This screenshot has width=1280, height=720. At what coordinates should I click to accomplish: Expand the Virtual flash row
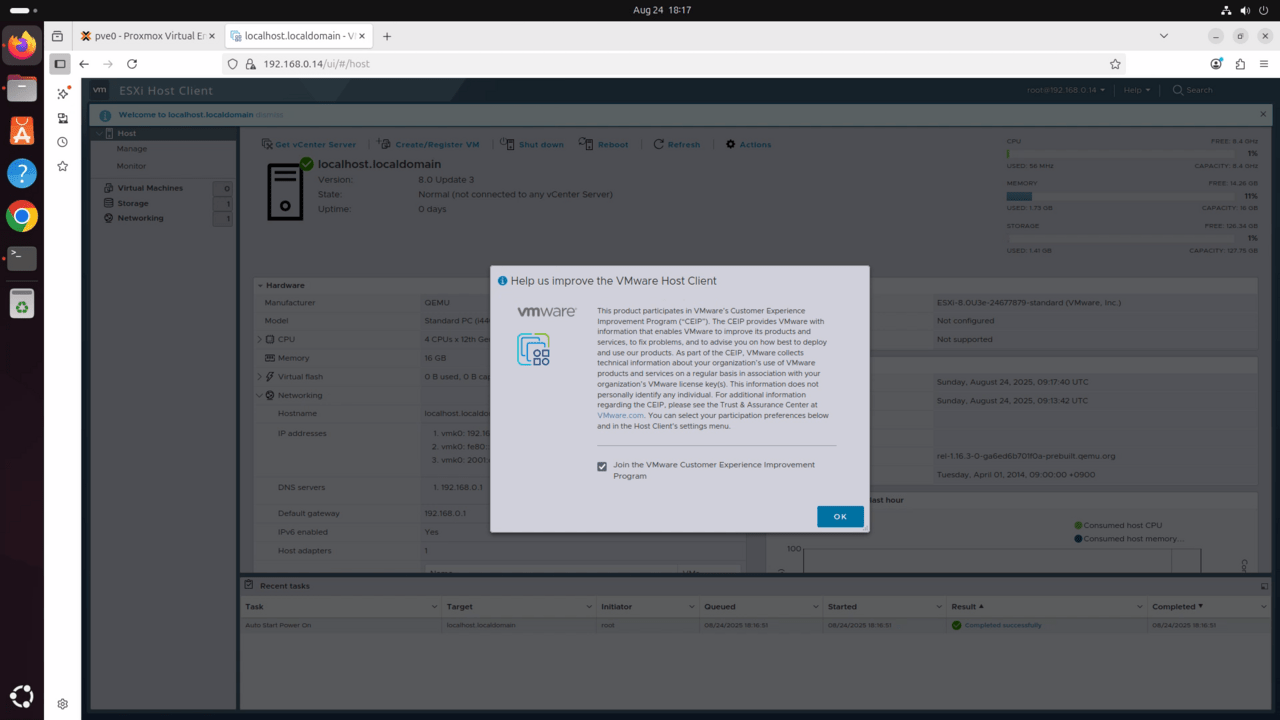coord(259,377)
